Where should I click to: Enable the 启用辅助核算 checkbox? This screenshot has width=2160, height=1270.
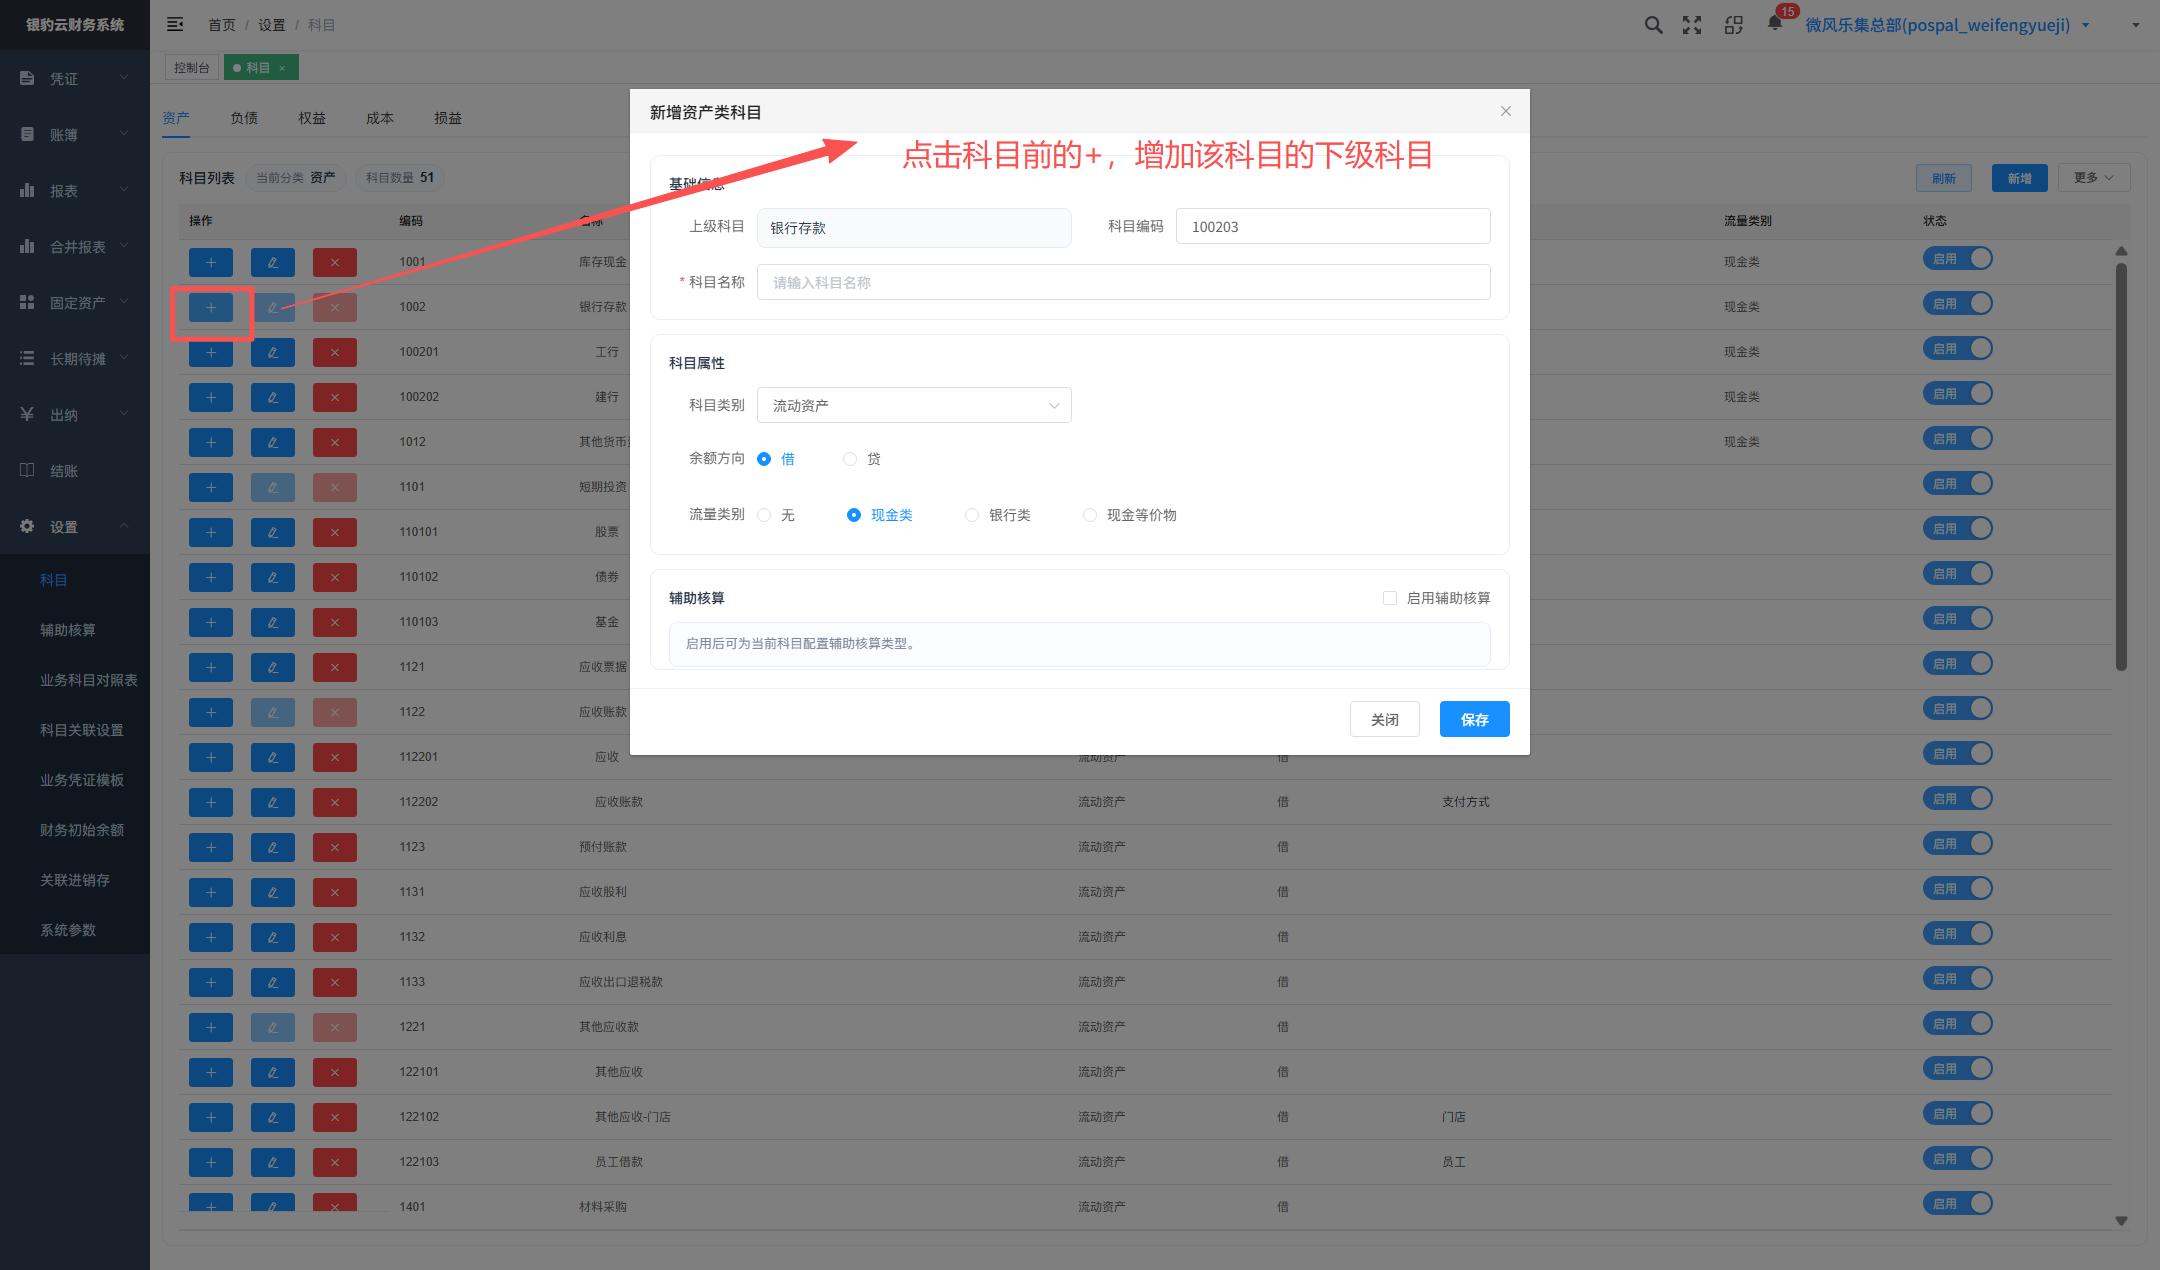click(1390, 598)
